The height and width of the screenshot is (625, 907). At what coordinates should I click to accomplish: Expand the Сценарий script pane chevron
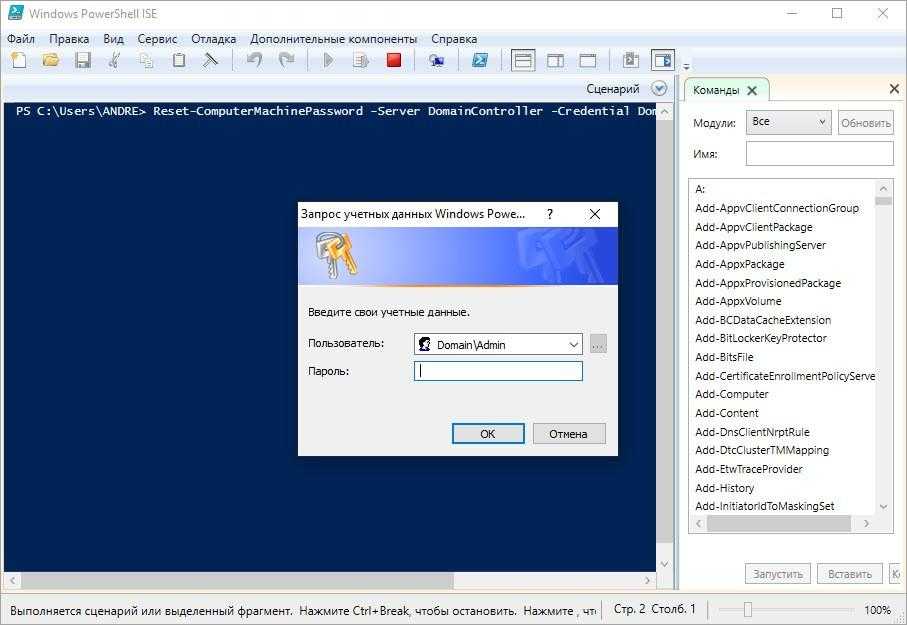659,89
